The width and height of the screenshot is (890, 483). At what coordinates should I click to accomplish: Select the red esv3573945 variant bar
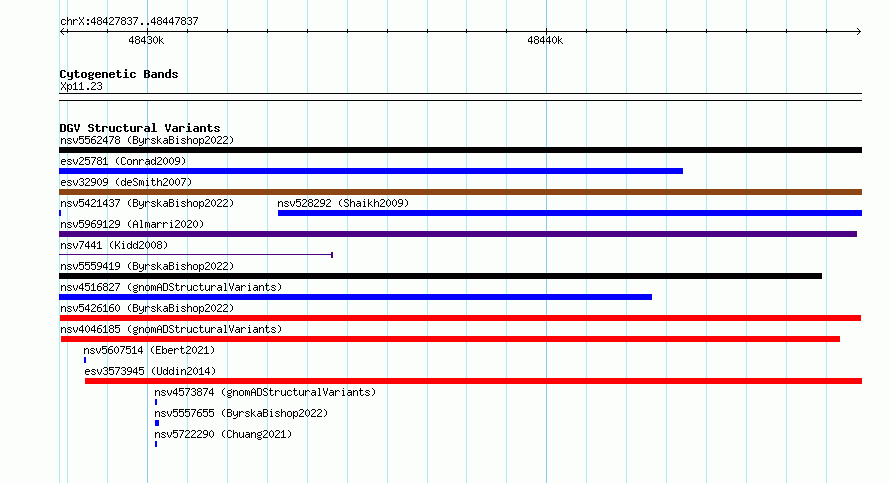point(473,381)
